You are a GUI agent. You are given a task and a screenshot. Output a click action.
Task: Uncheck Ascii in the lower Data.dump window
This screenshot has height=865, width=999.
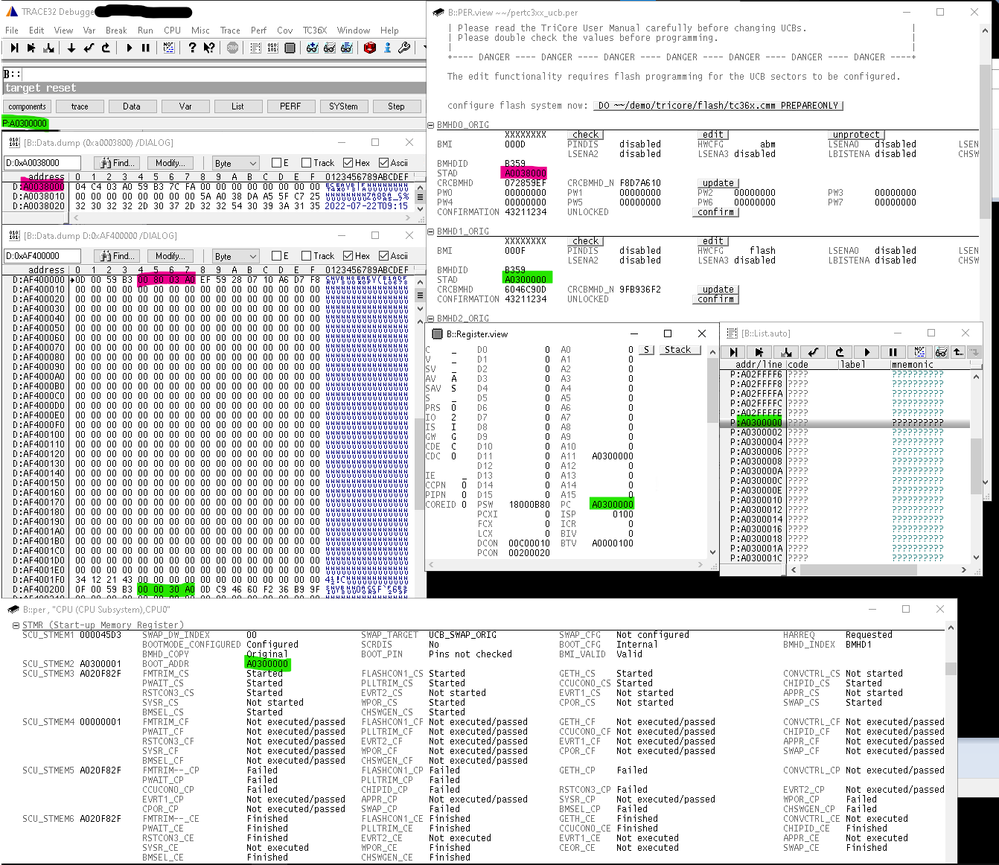point(384,255)
